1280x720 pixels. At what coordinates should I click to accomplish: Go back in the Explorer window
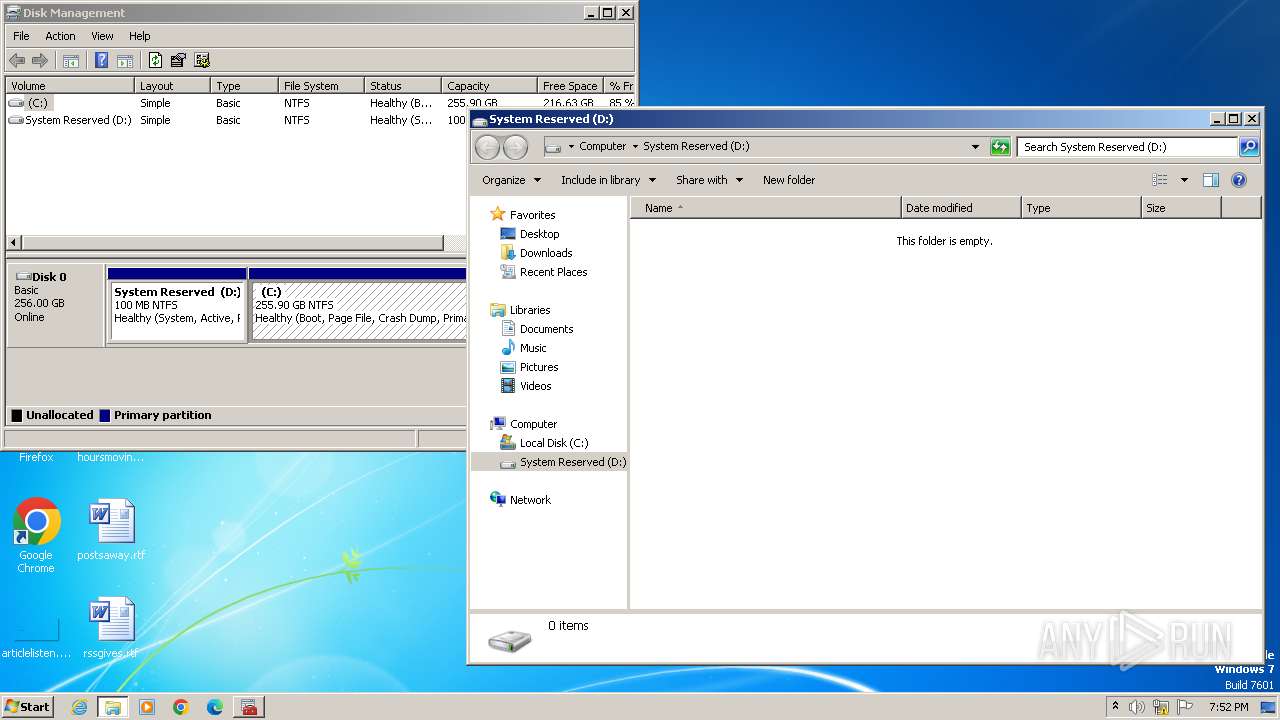coord(487,147)
